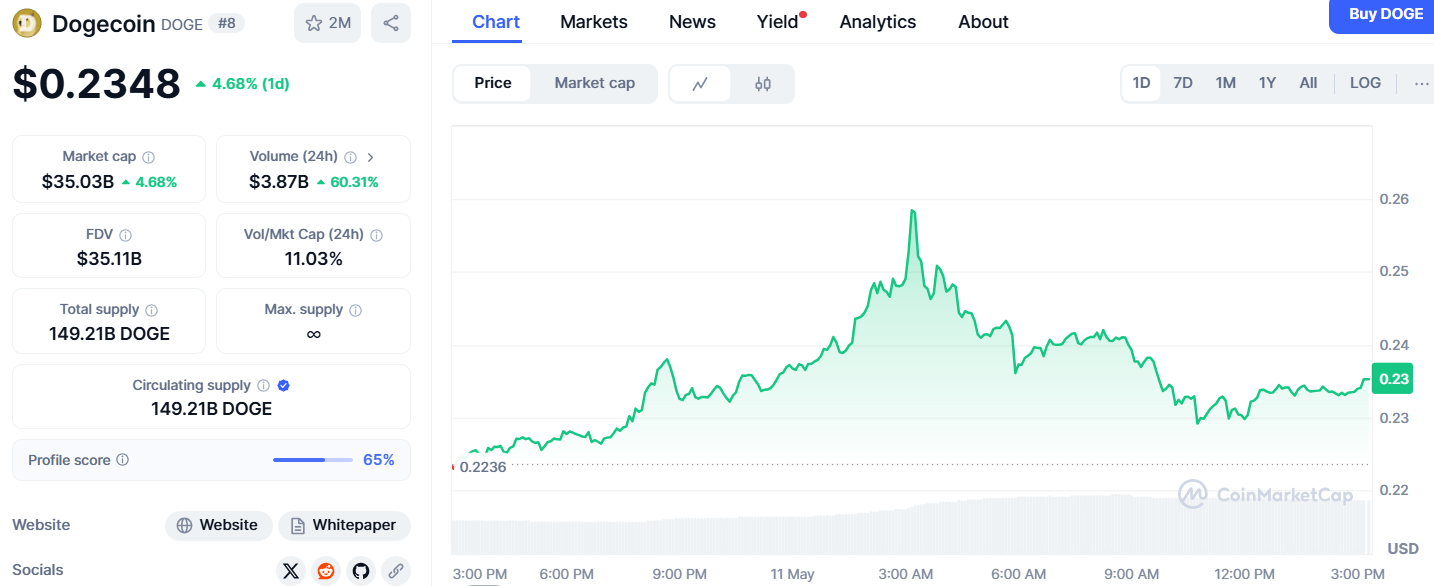Open the info icon next to Market cap label
The height and width of the screenshot is (586, 1434).
pos(148,157)
